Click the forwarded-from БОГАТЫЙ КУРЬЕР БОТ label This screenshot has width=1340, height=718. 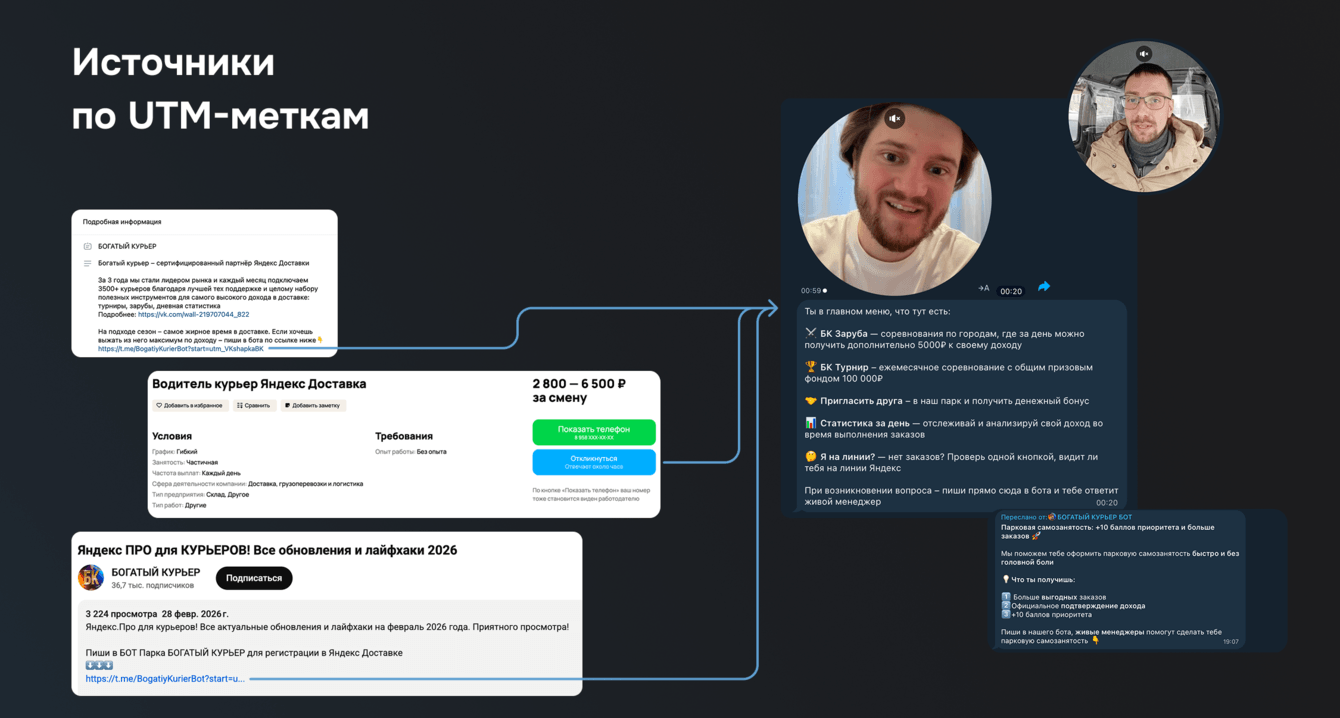click(1067, 517)
